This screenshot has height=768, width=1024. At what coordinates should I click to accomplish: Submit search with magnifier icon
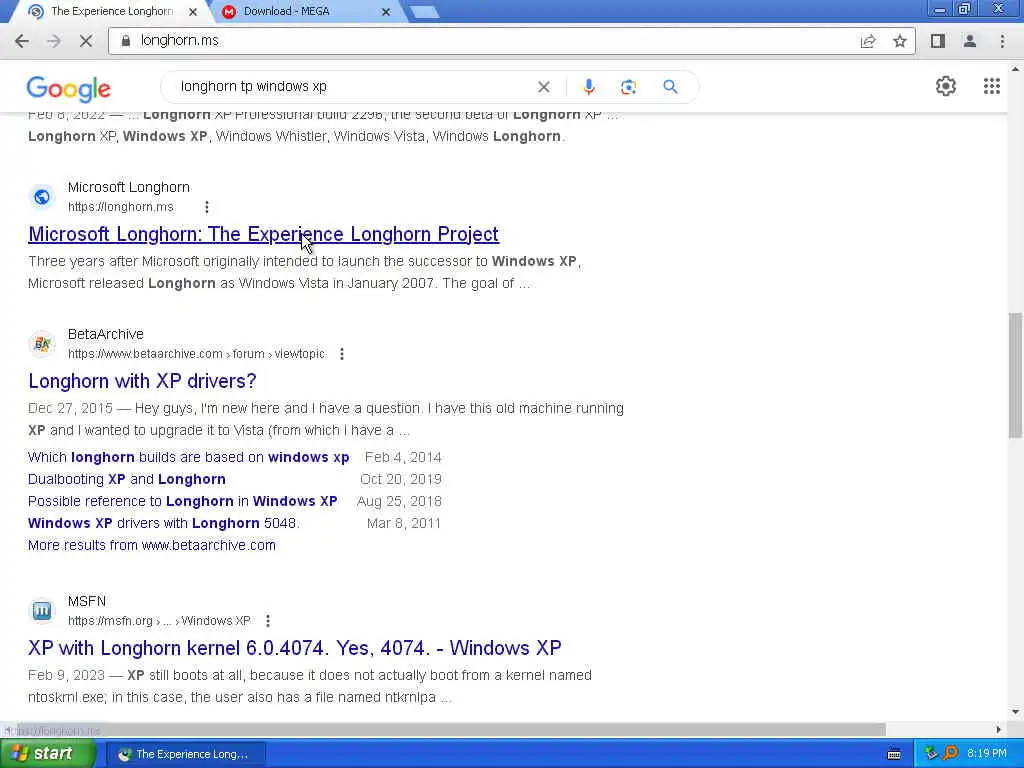670,87
